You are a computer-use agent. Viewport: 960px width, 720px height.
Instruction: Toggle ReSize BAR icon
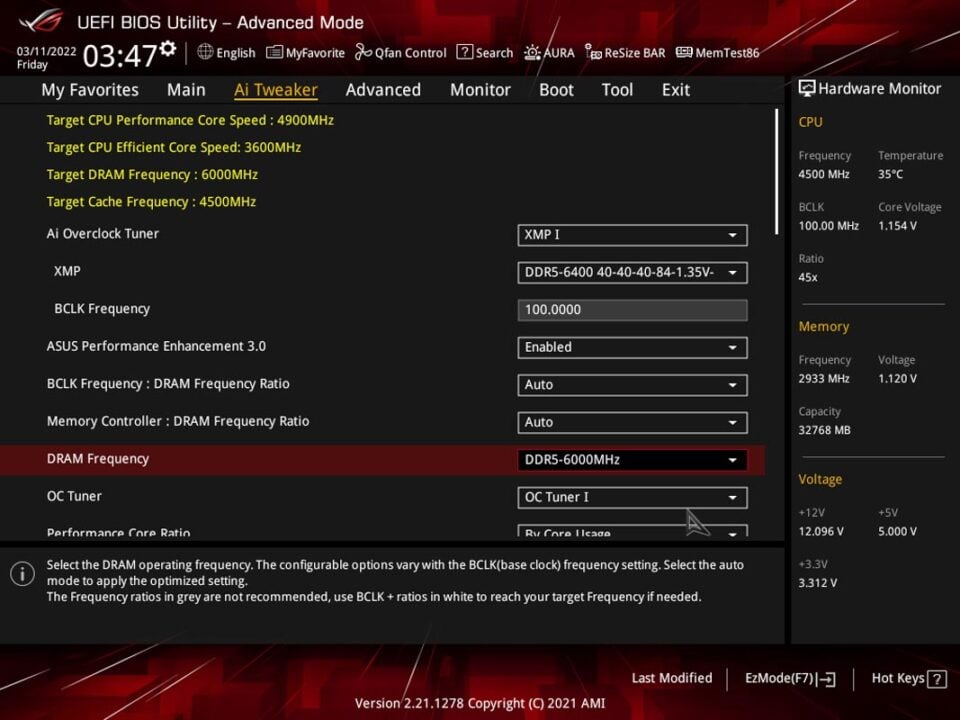click(593, 53)
